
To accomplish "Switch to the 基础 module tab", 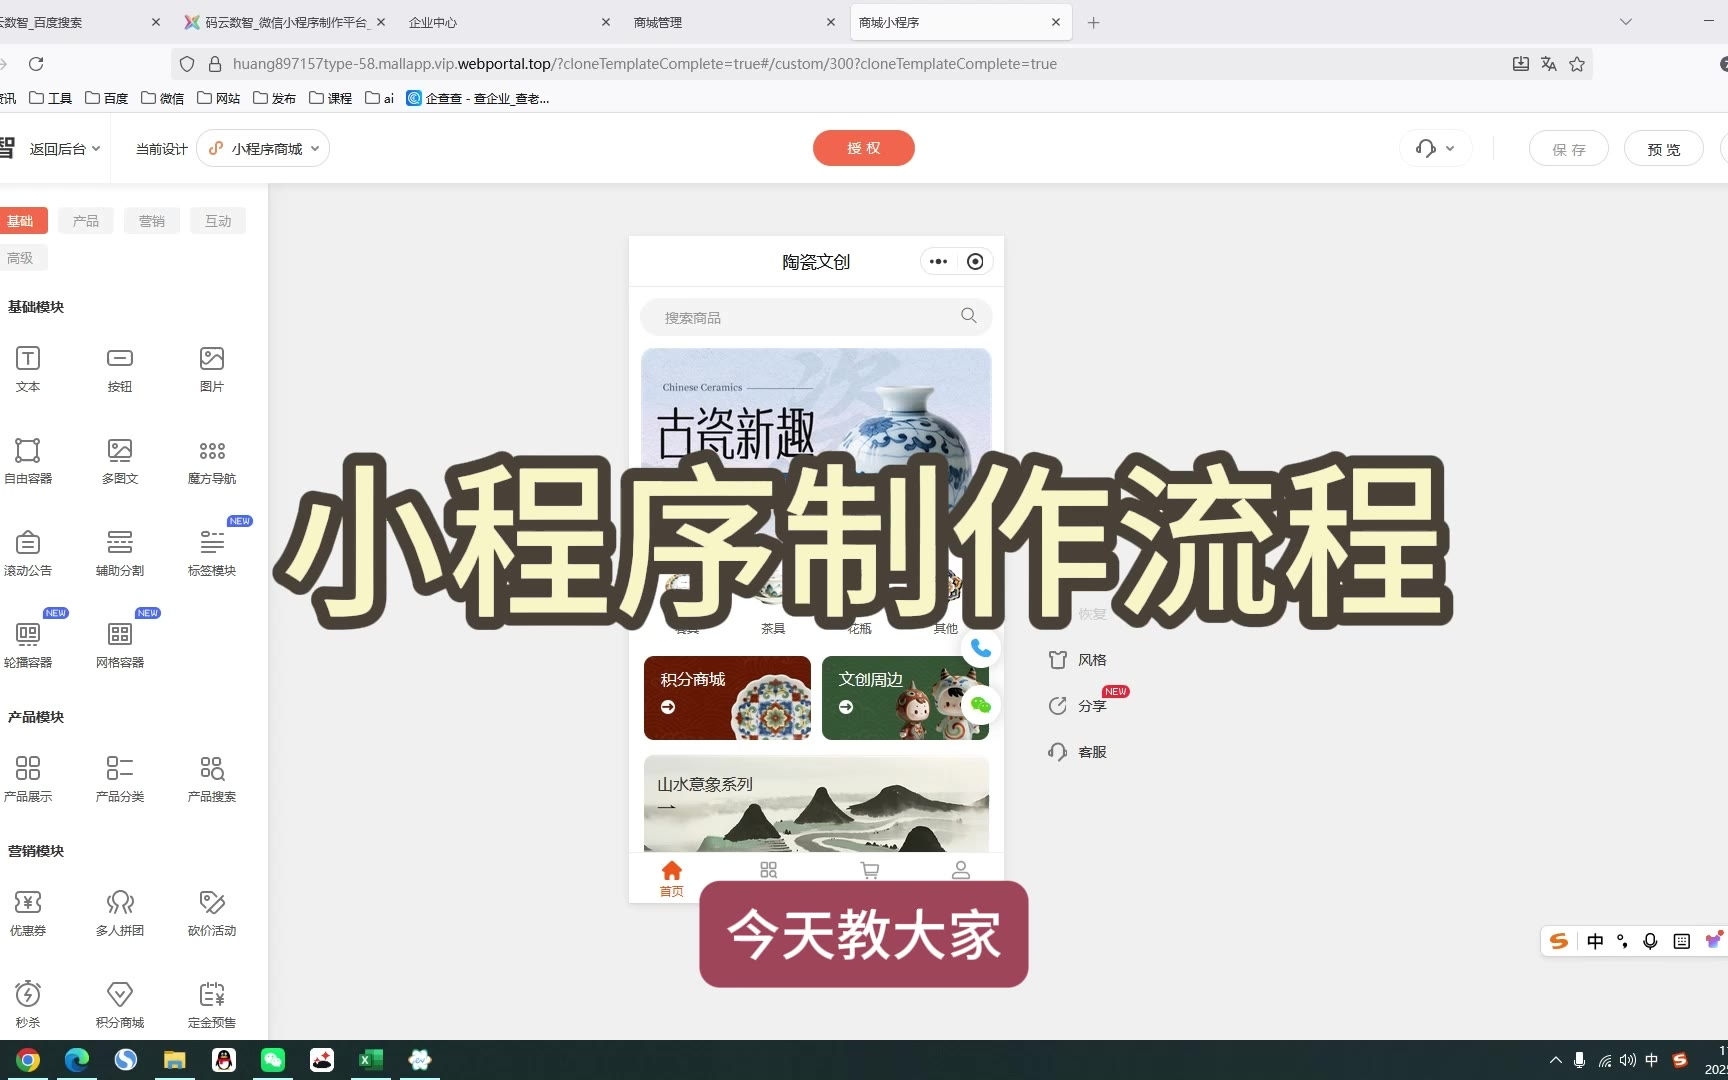I will [x=21, y=221].
